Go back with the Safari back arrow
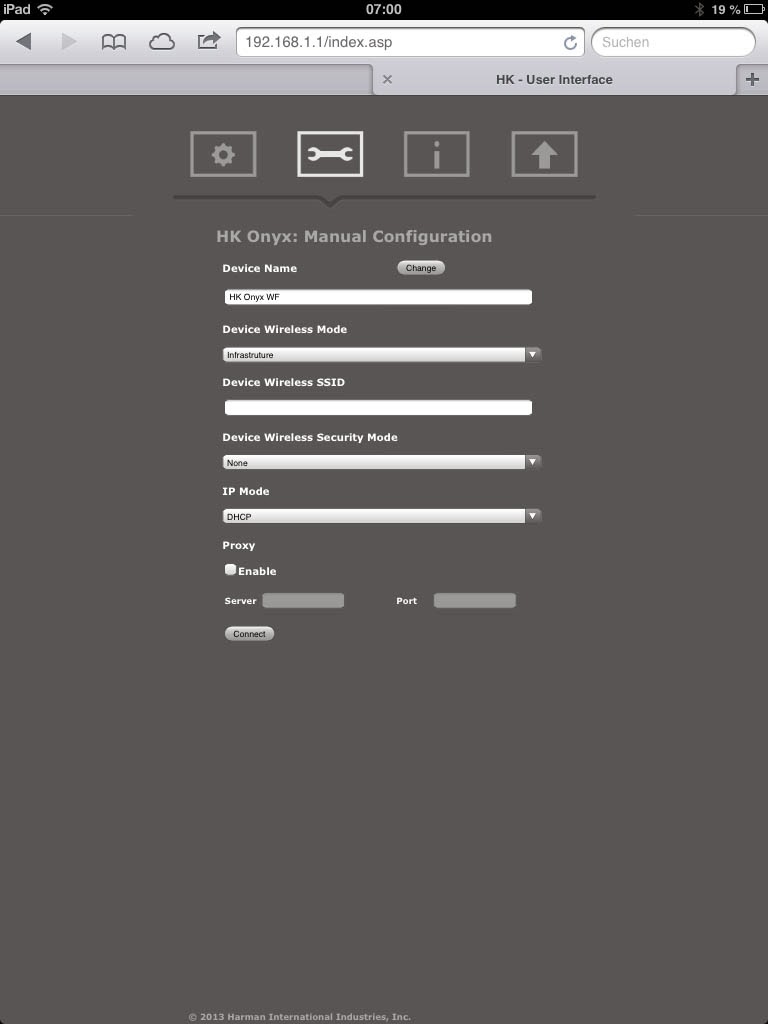The width and height of the screenshot is (768, 1024). (x=24, y=42)
